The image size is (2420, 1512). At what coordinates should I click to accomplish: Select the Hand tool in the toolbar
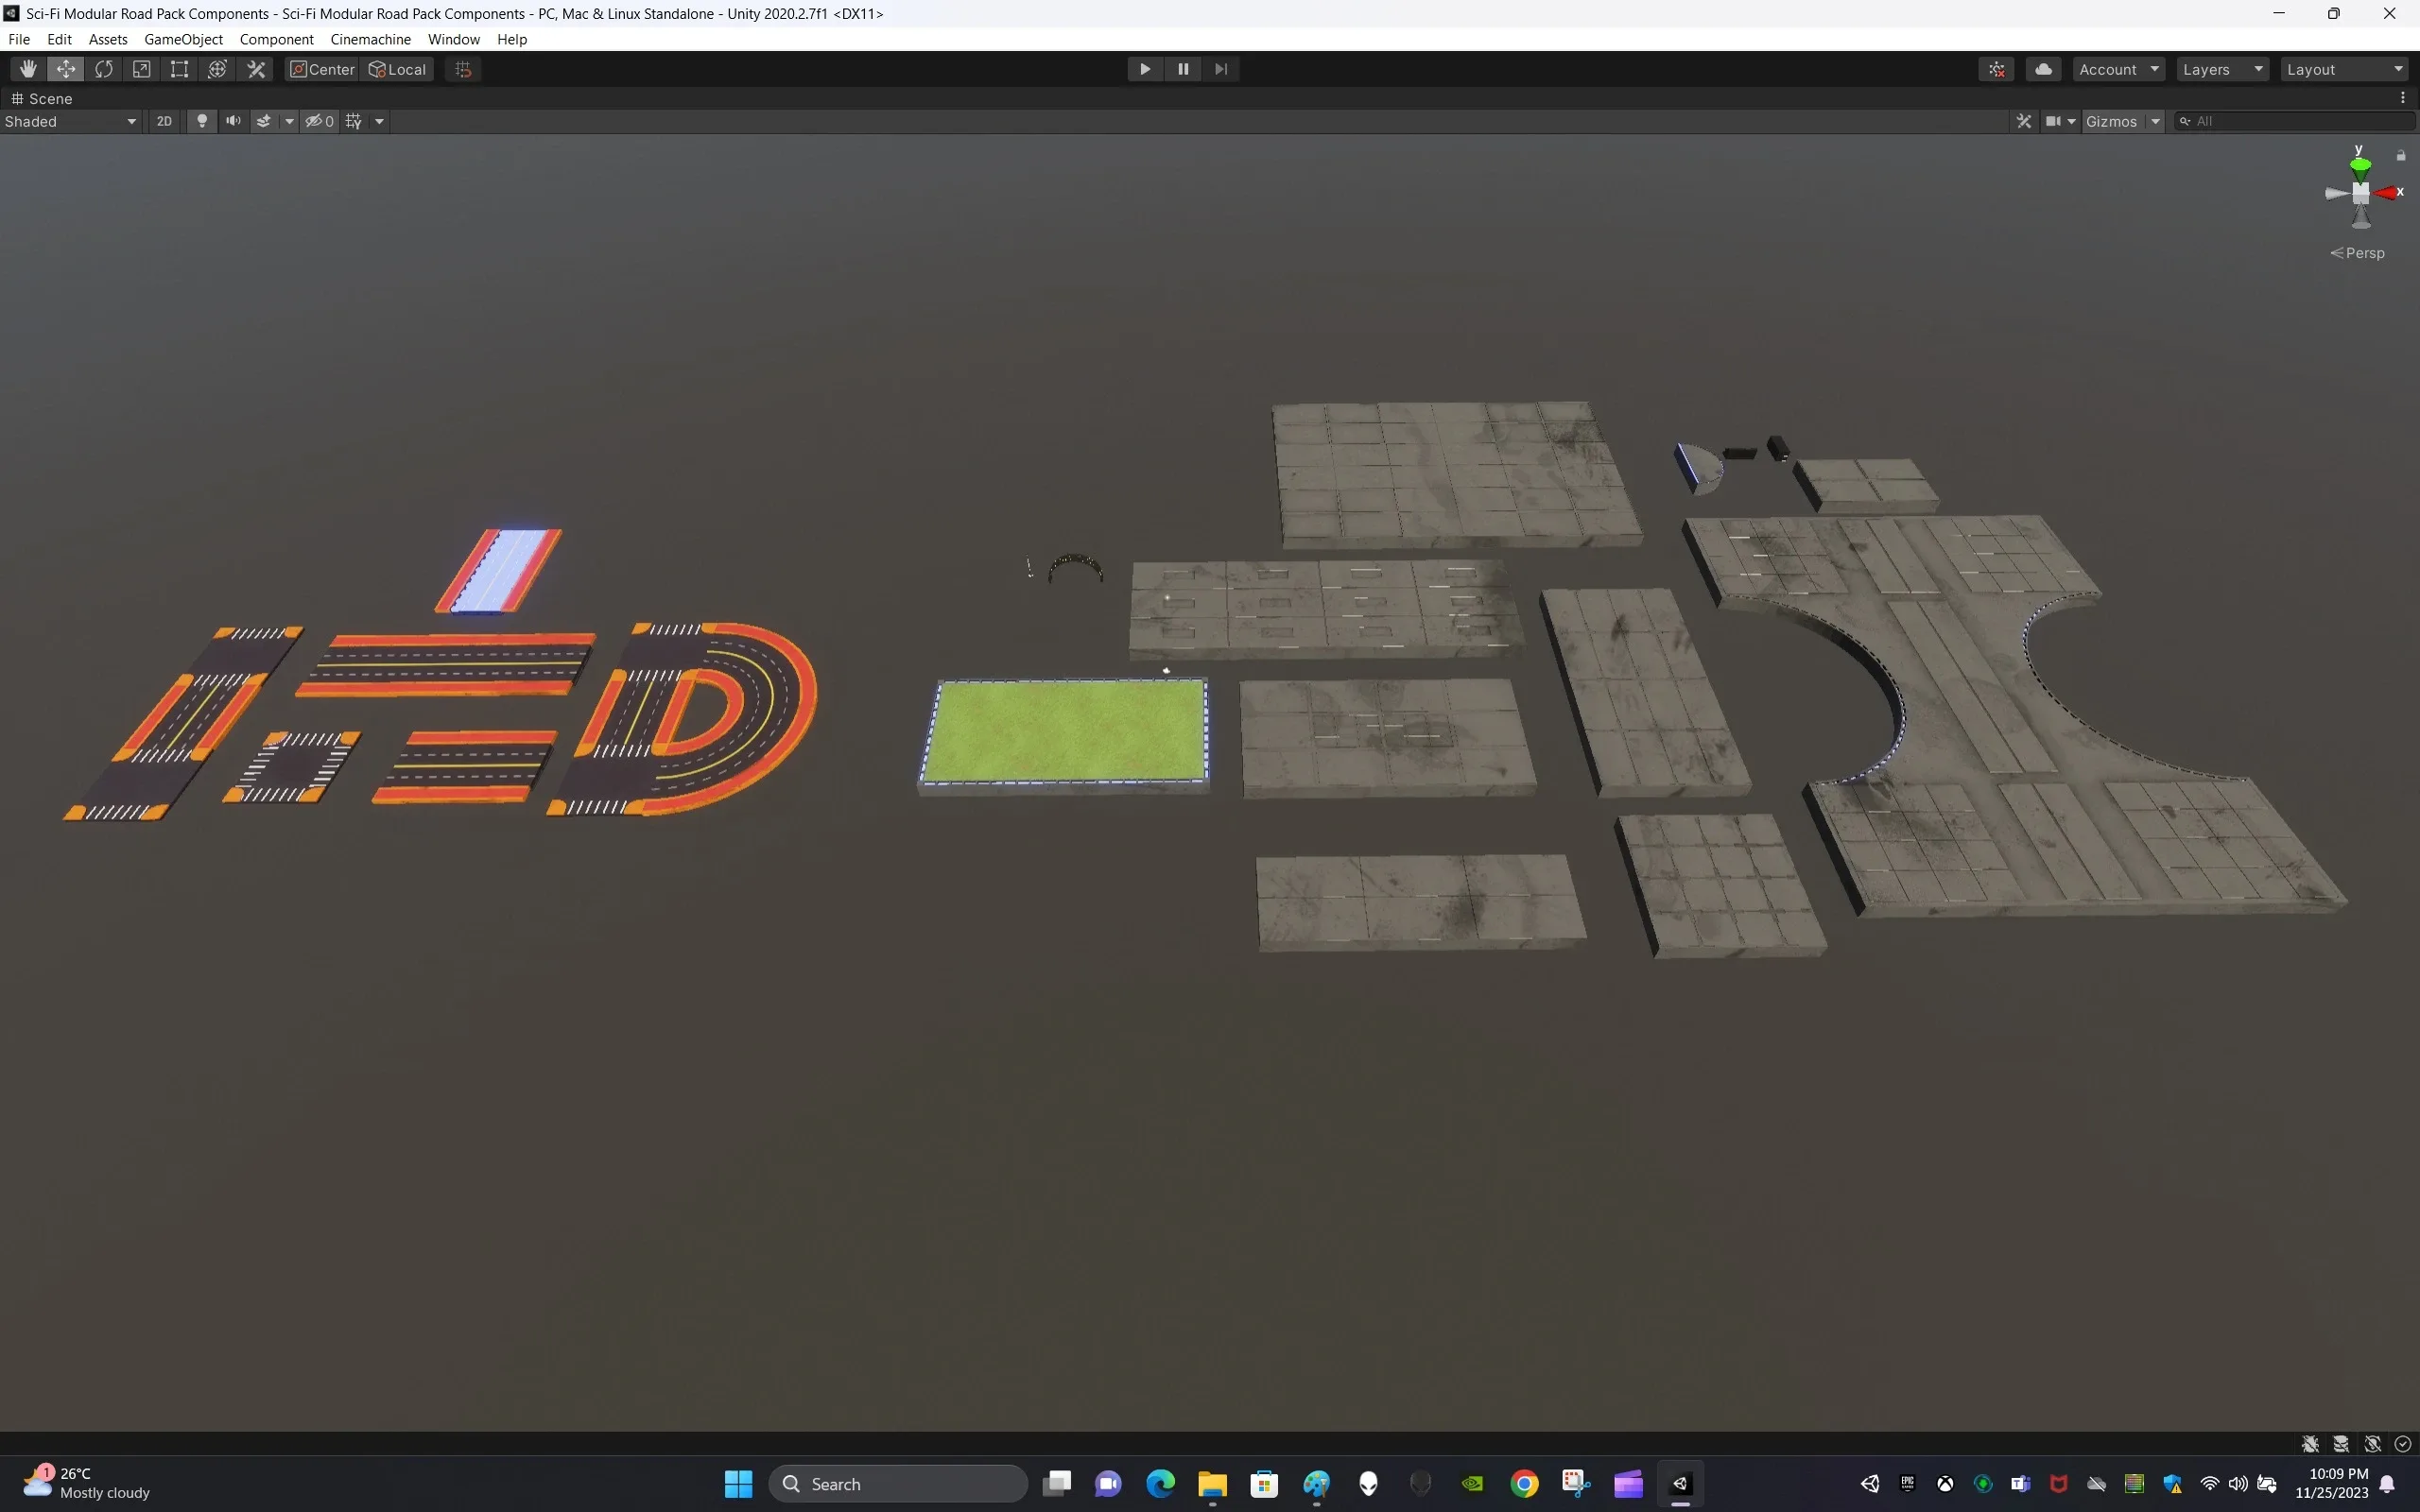click(27, 68)
